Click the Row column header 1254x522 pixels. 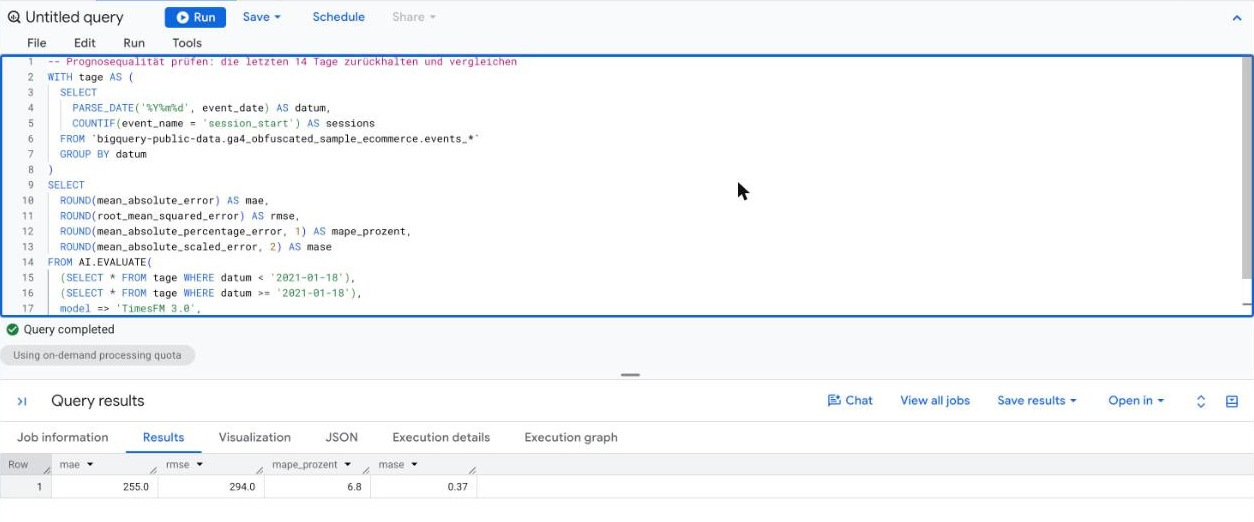pos(26,465)
